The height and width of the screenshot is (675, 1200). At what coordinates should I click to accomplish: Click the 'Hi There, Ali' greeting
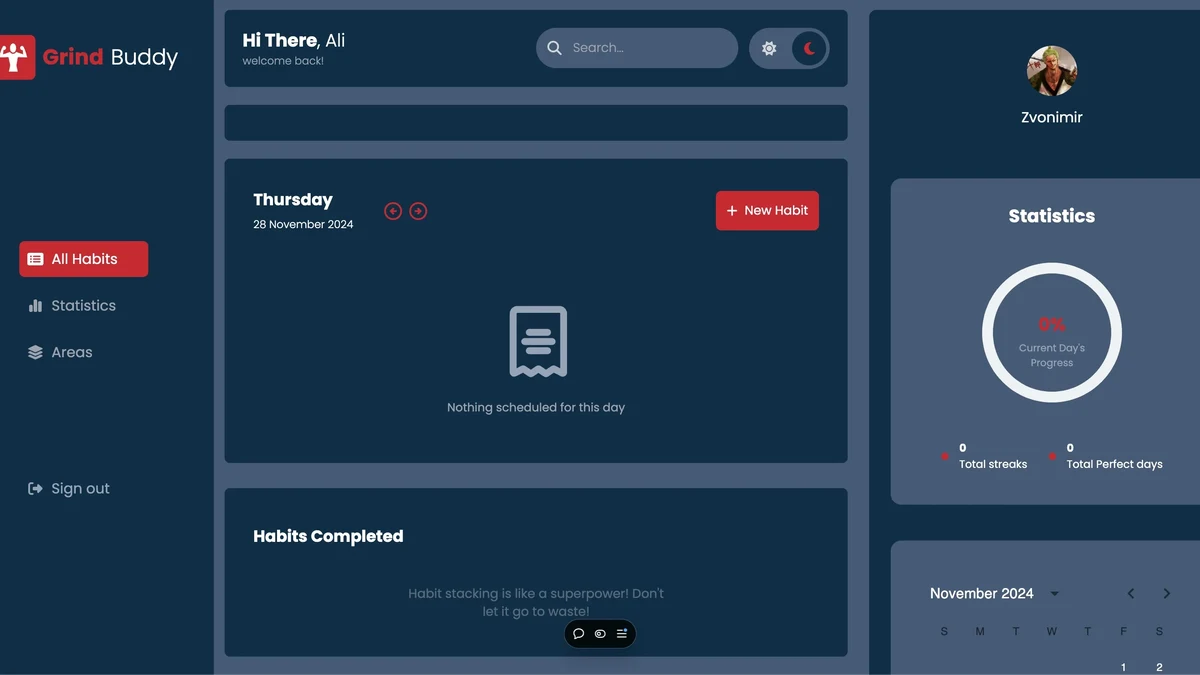point(294,41)
